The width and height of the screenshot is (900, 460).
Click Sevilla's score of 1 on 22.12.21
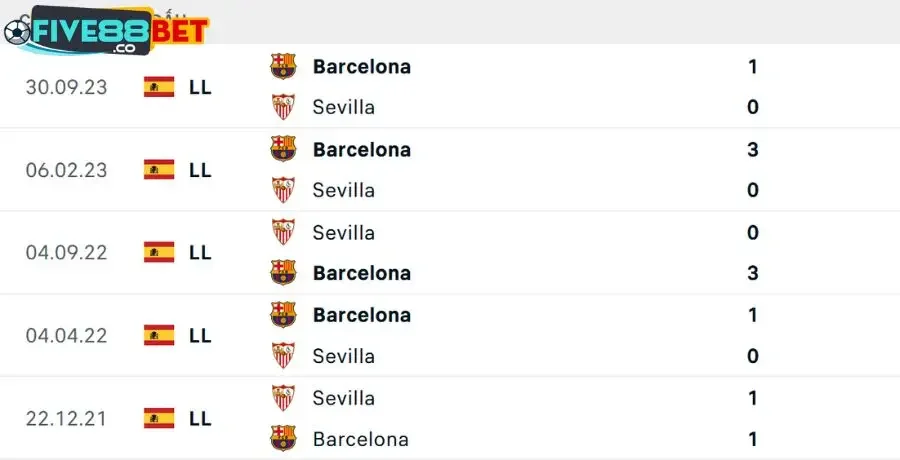pos(753,398)
